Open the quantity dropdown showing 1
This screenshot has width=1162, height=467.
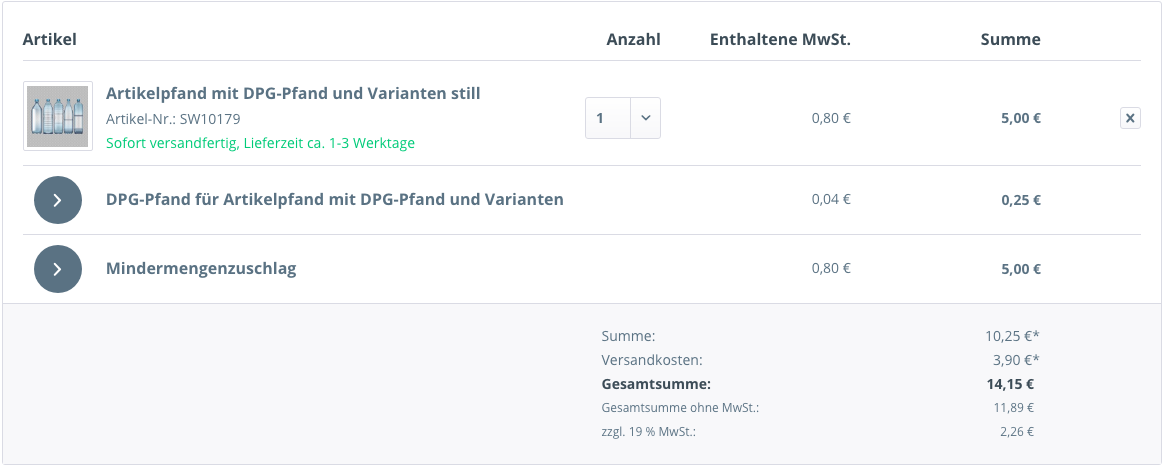point(623,118)
